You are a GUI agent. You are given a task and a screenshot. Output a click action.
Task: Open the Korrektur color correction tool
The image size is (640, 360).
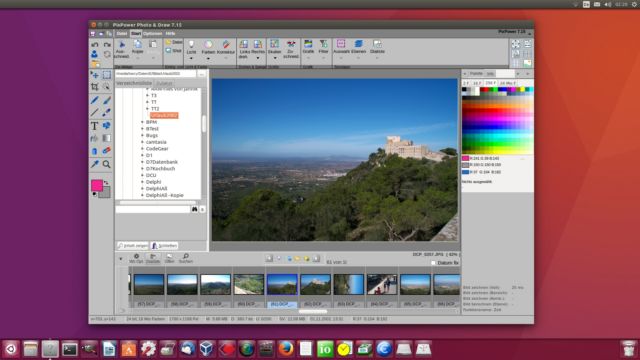[x=226, y=47]
